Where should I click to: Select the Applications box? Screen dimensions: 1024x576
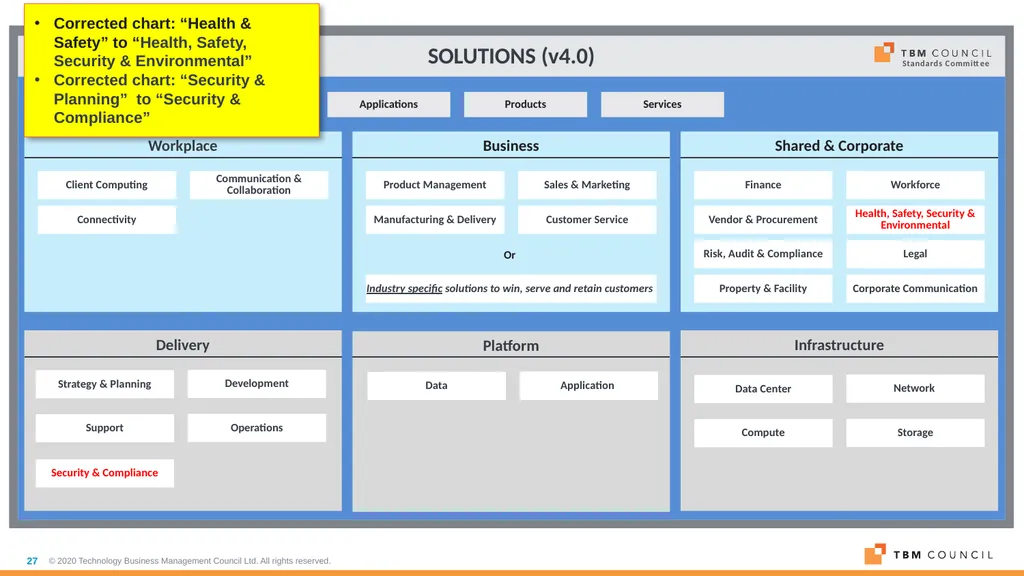point(389,104)
